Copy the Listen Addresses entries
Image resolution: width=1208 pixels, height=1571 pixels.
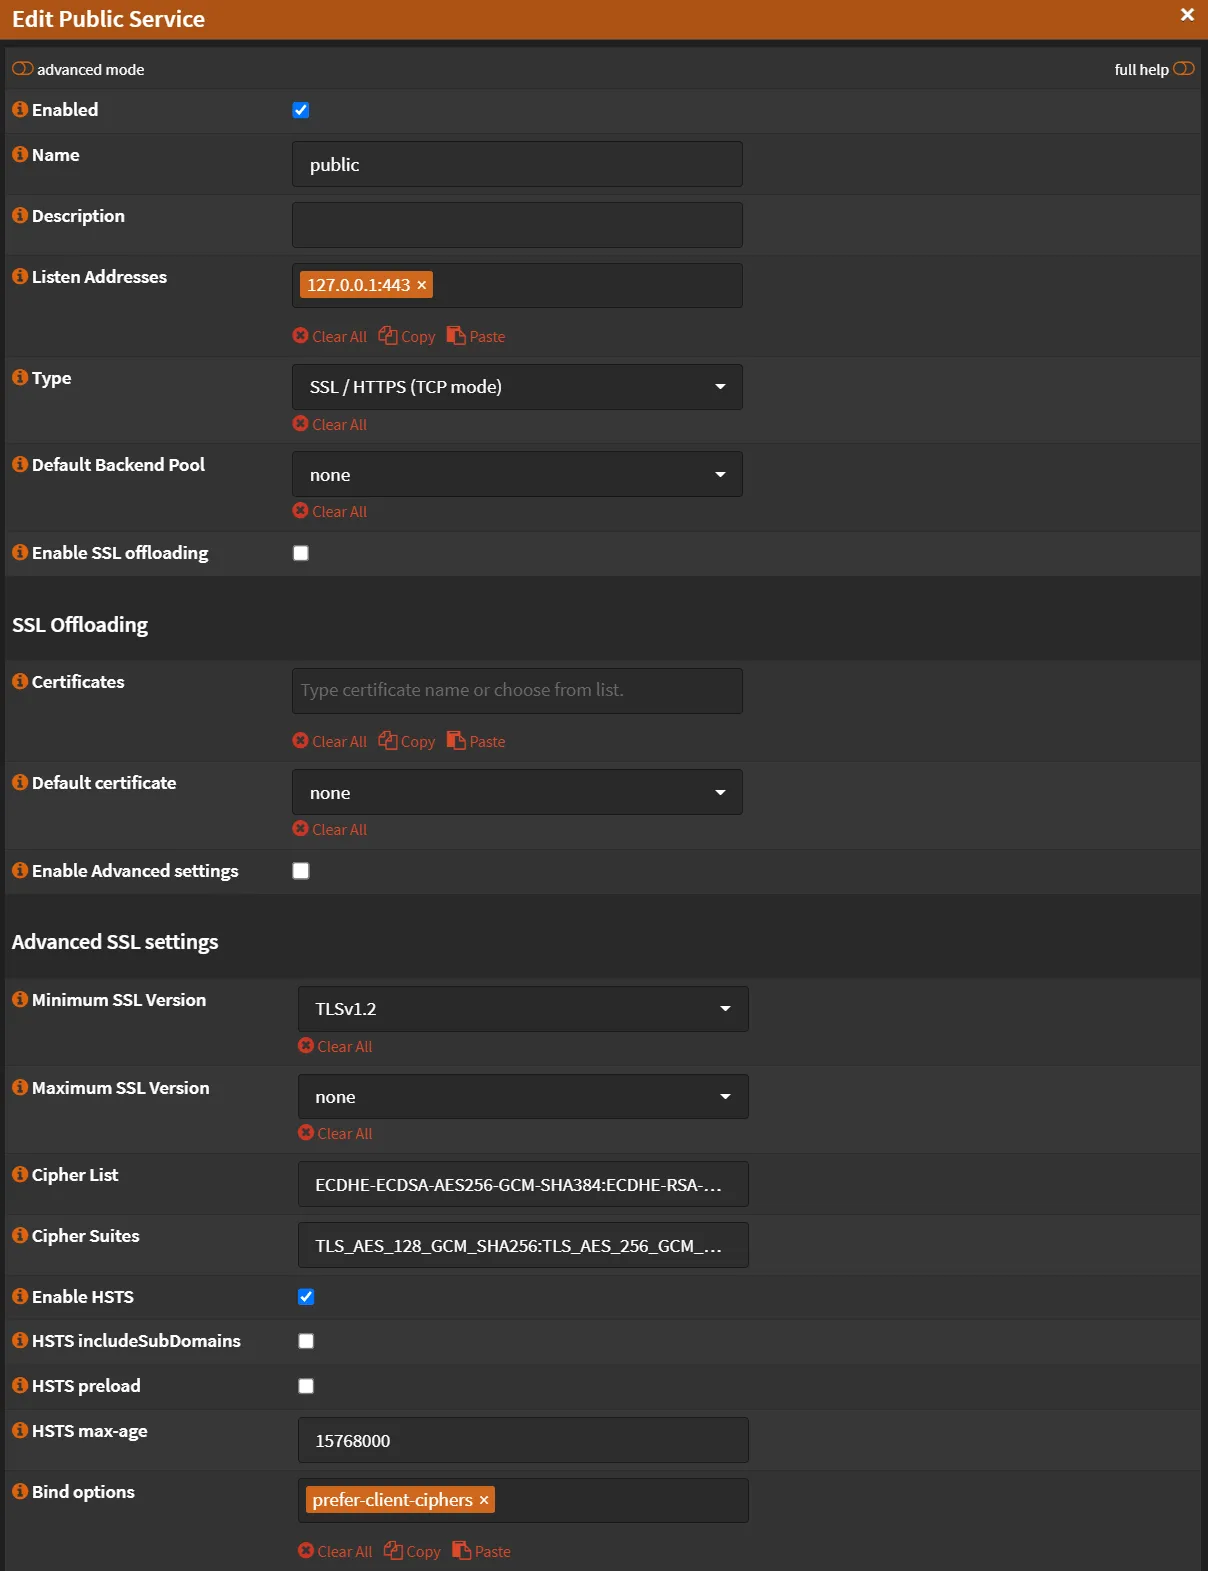407,337
